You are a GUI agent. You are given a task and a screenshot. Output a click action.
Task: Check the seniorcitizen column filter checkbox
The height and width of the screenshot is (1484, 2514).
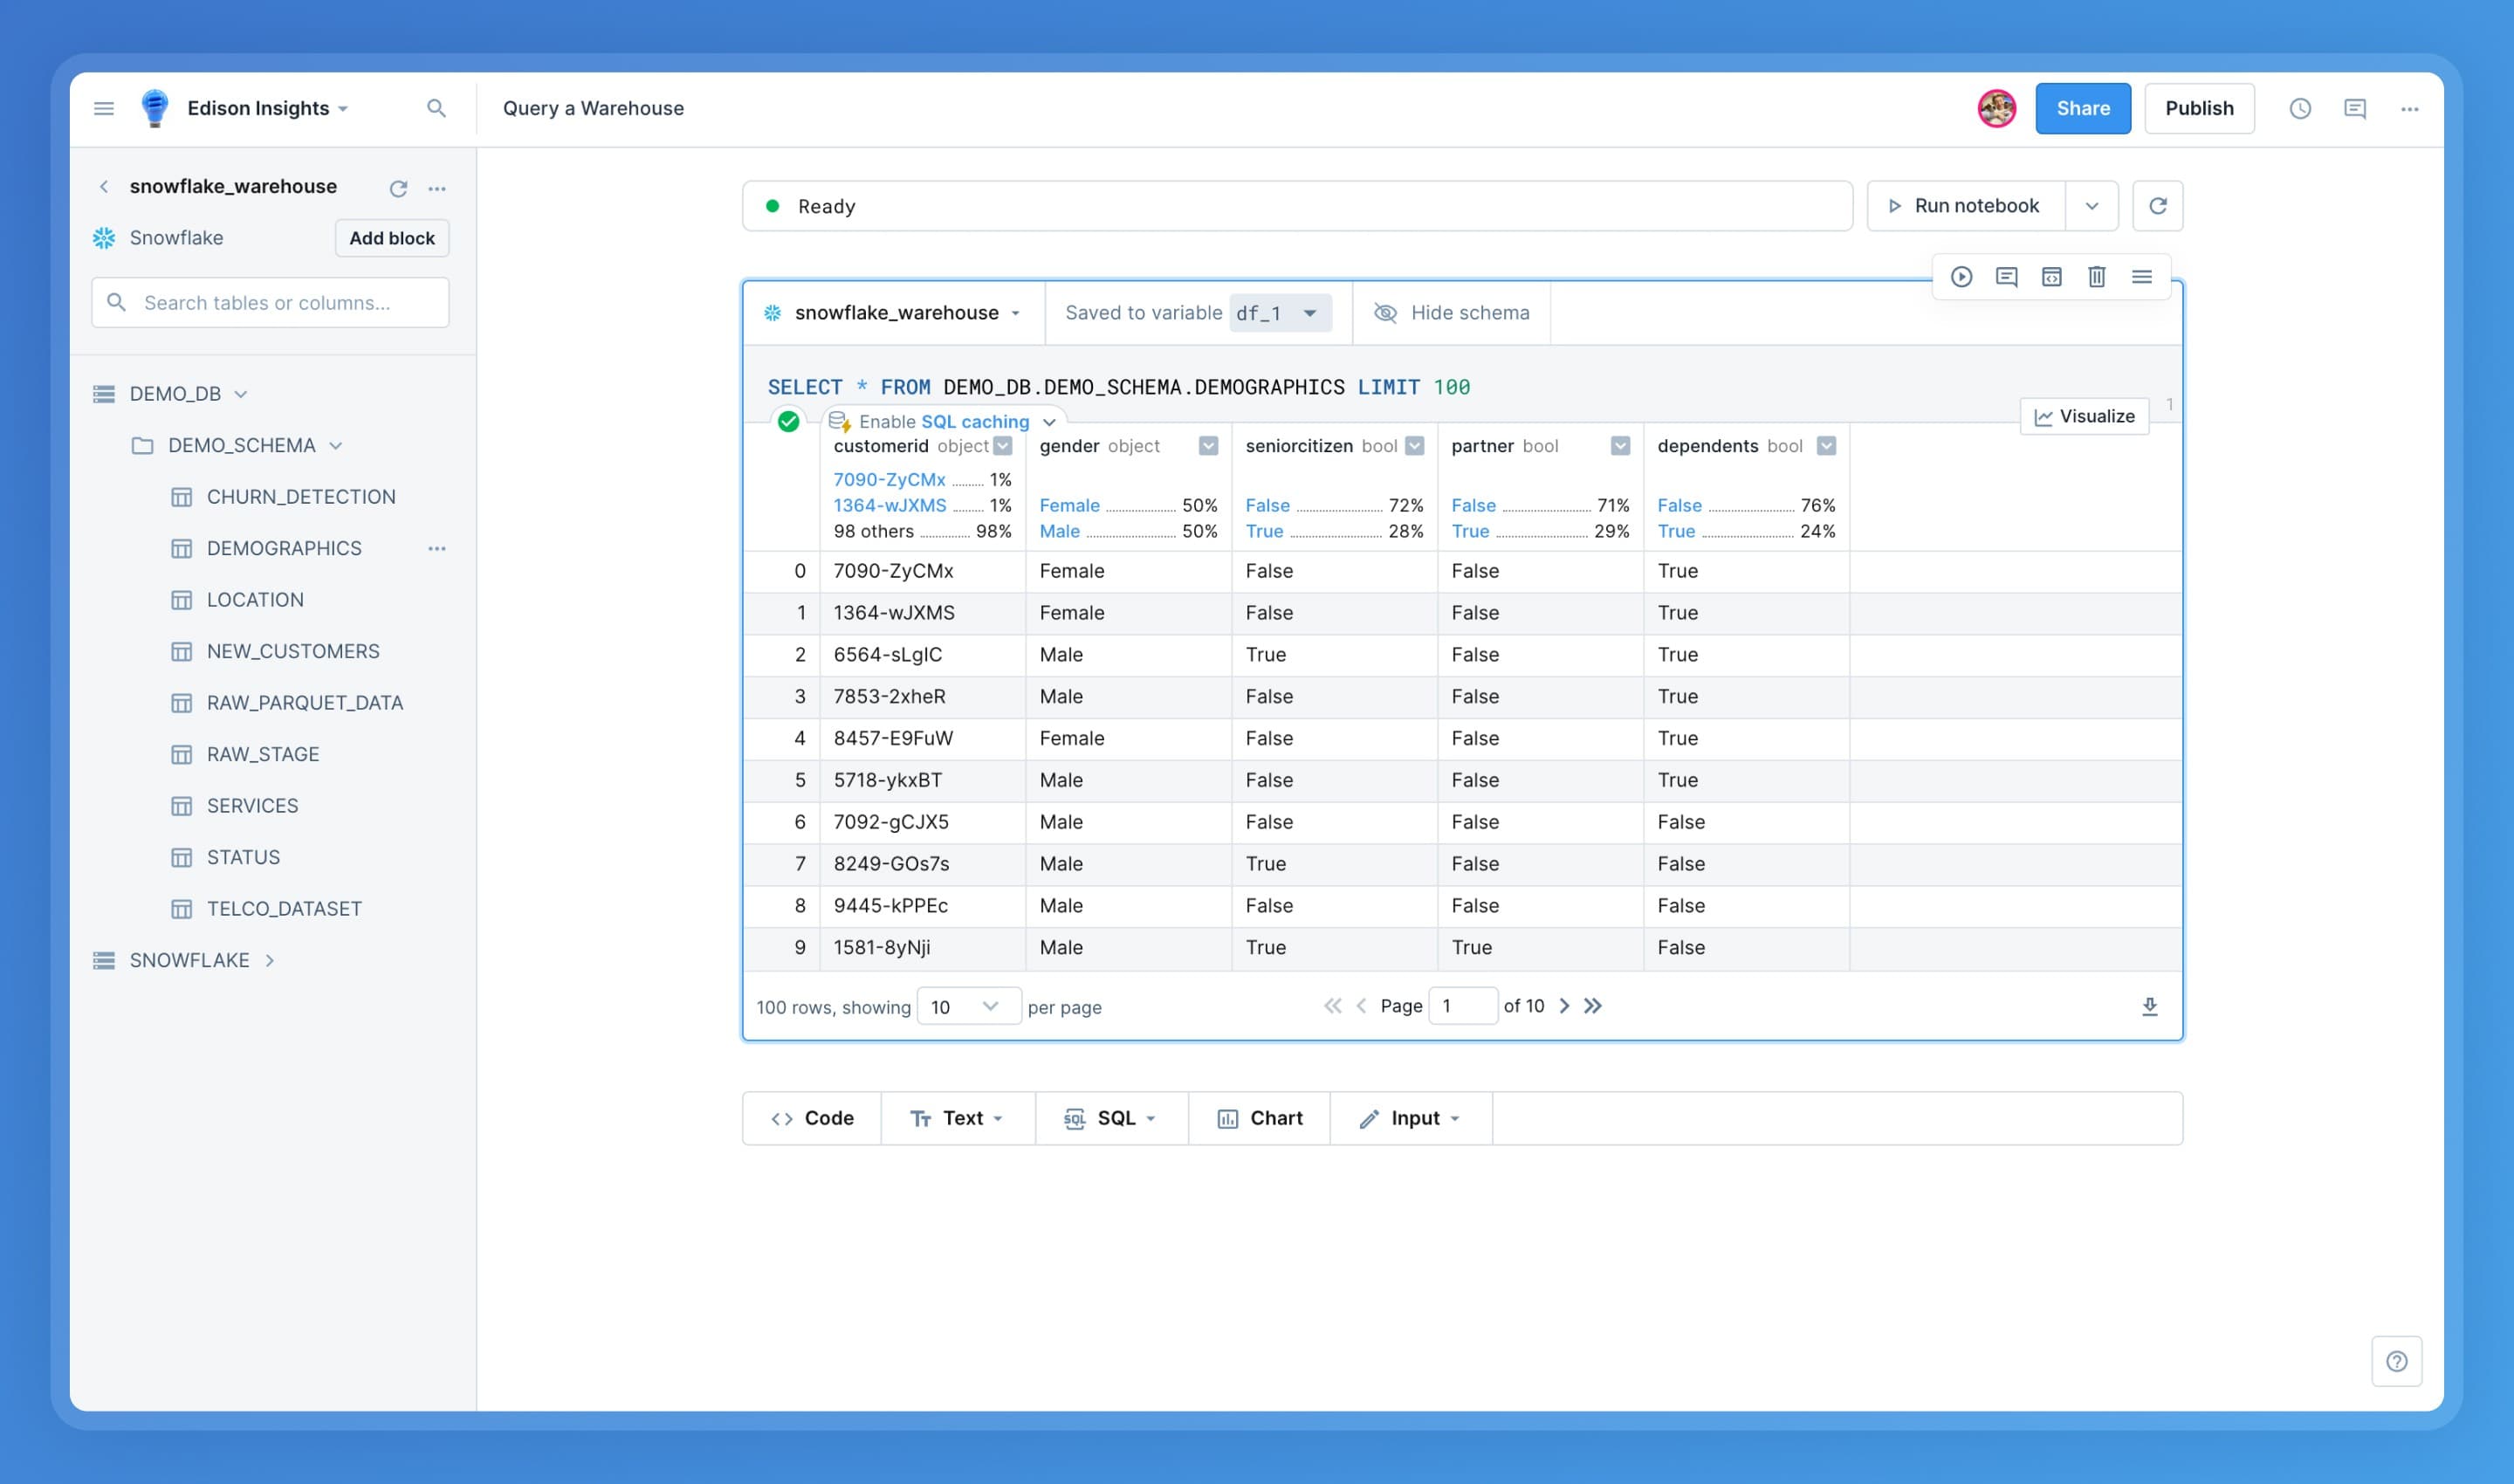coord(1415,445)
